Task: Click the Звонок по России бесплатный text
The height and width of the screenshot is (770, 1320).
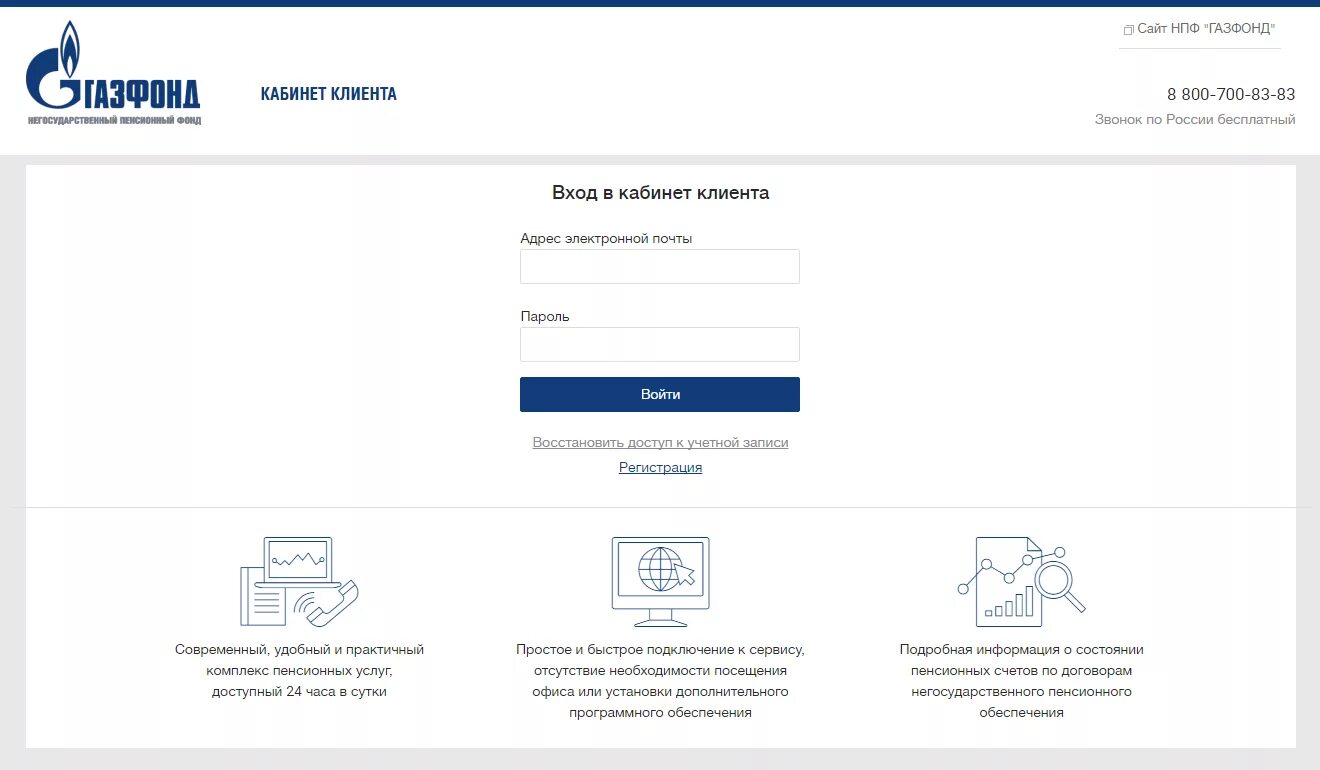Action: coord(1195,120)
